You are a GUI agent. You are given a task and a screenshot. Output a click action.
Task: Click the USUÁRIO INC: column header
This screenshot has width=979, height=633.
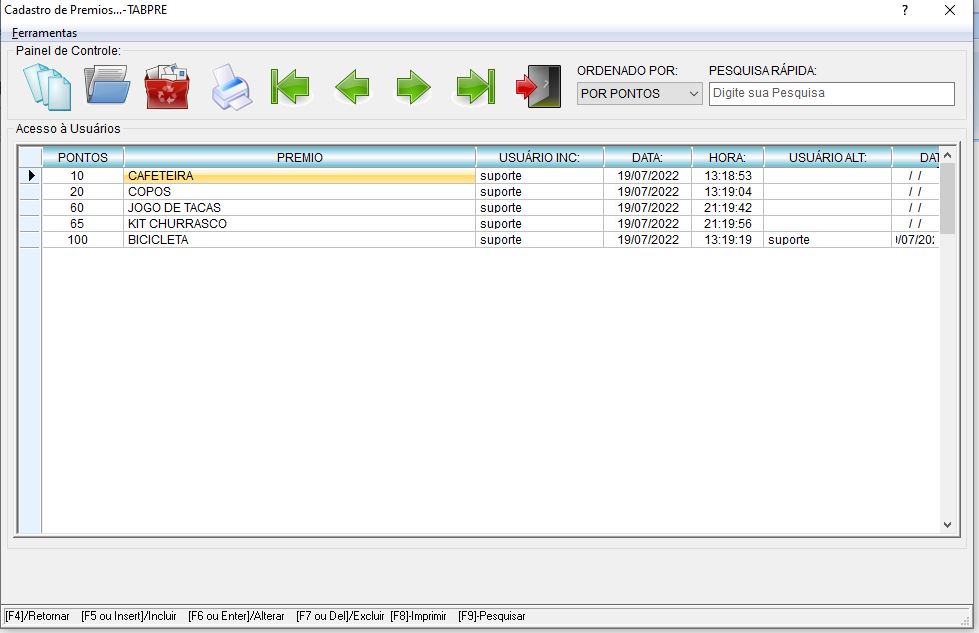(x=539, y=157)
